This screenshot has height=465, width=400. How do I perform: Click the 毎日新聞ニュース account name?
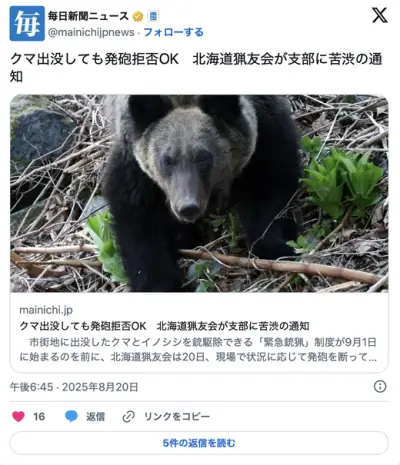click(88, 16)
